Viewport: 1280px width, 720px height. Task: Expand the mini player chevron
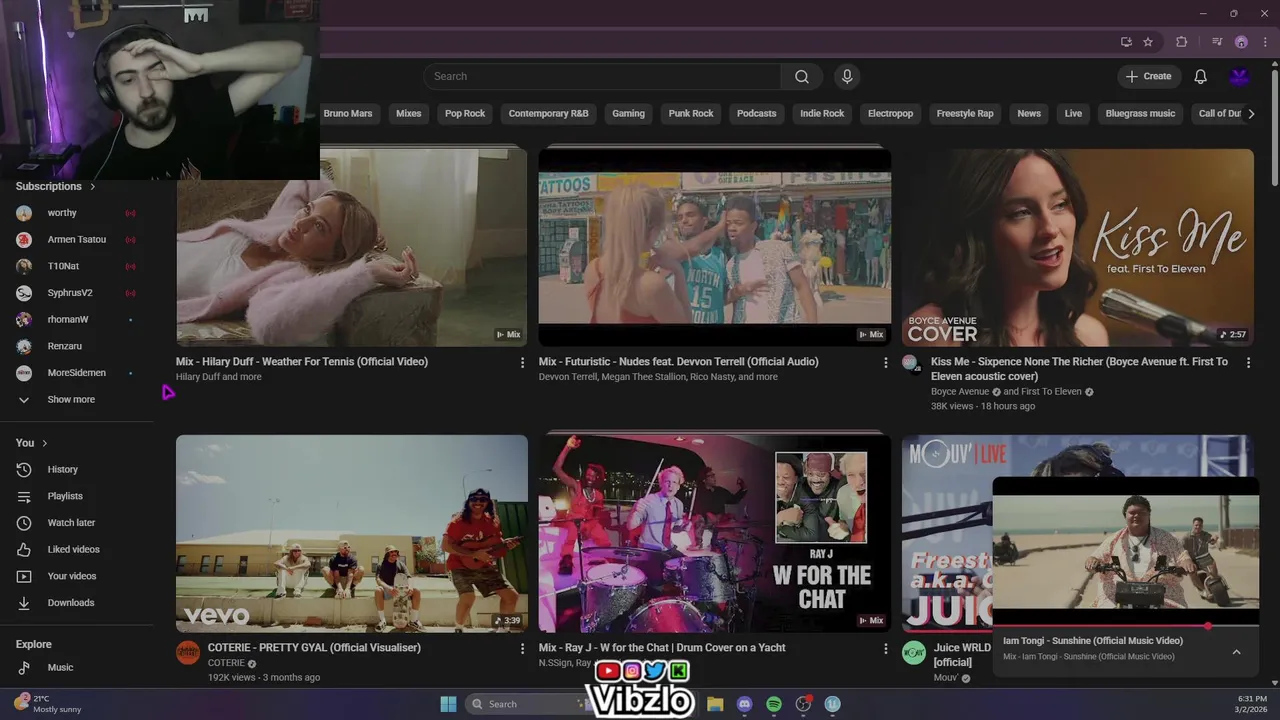pos(1236,652)
